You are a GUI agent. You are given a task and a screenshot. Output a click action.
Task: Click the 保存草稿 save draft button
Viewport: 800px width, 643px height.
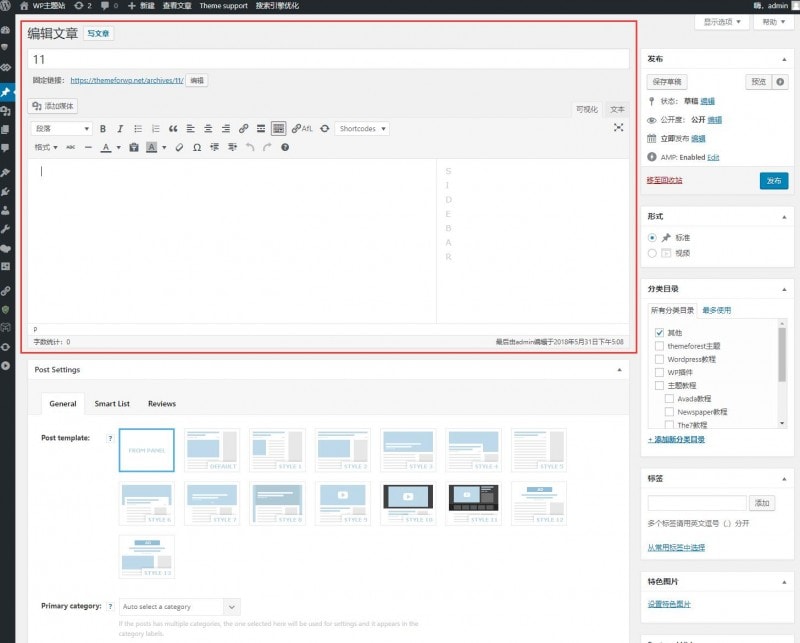pos(667,82)
